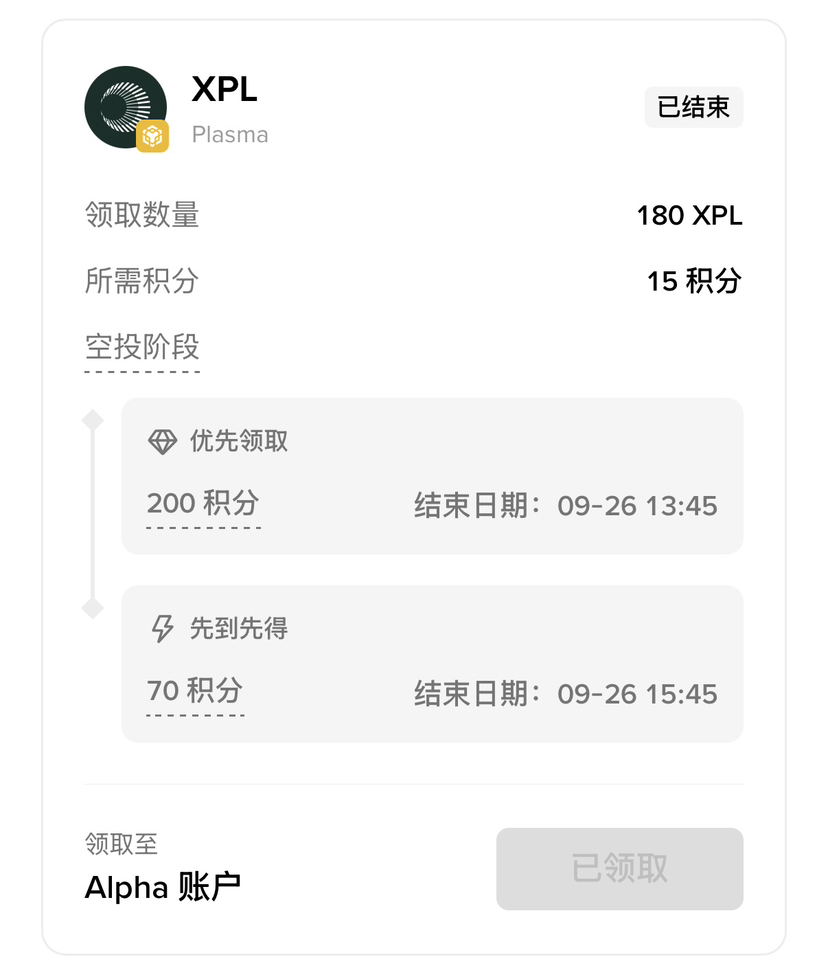828x968 pixels.
Task: Click the lightning bolt icon beside 先到先得
Action: pyautogui.click(x=162, y=629)
